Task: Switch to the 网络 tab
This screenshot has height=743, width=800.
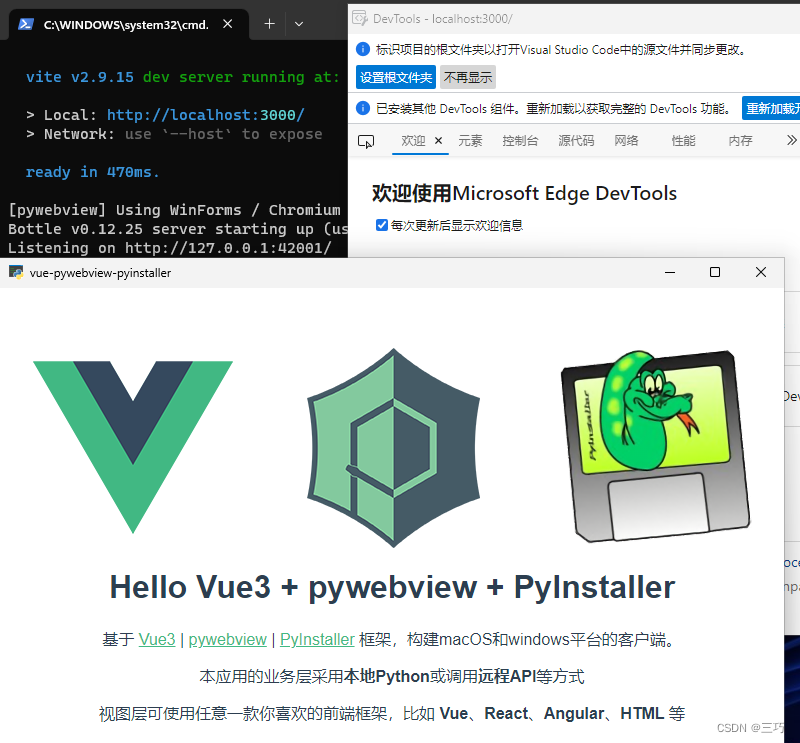Action: click(626, 140)
